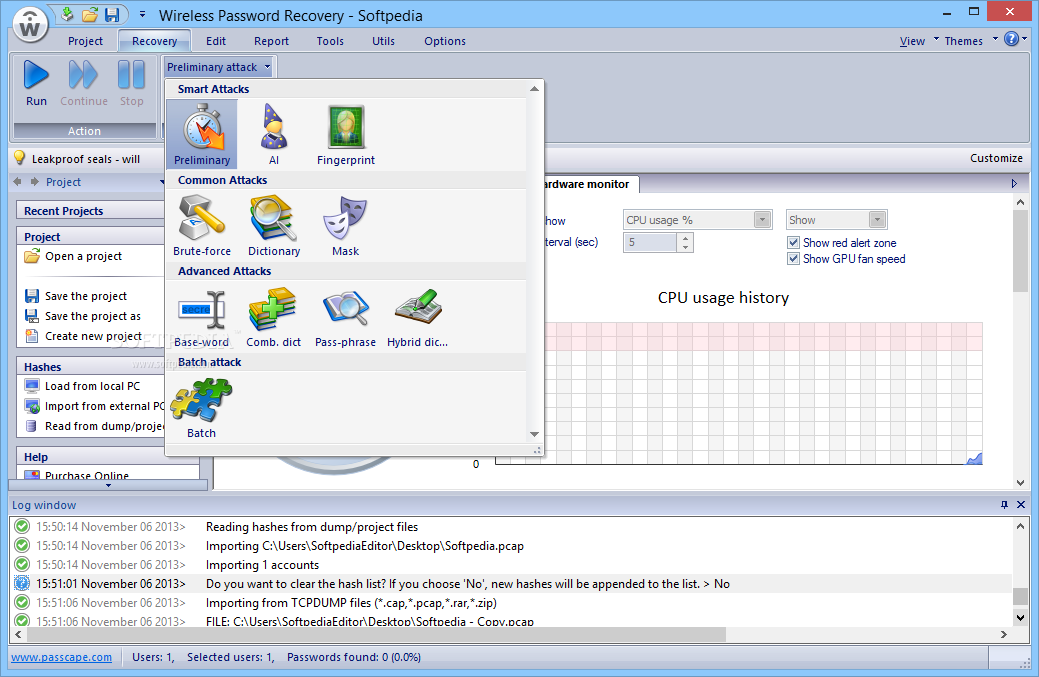The height and width of the screenshot is (677, 1039).
Task: Start recovery with the Run button
Action: [x=36, y=83]
